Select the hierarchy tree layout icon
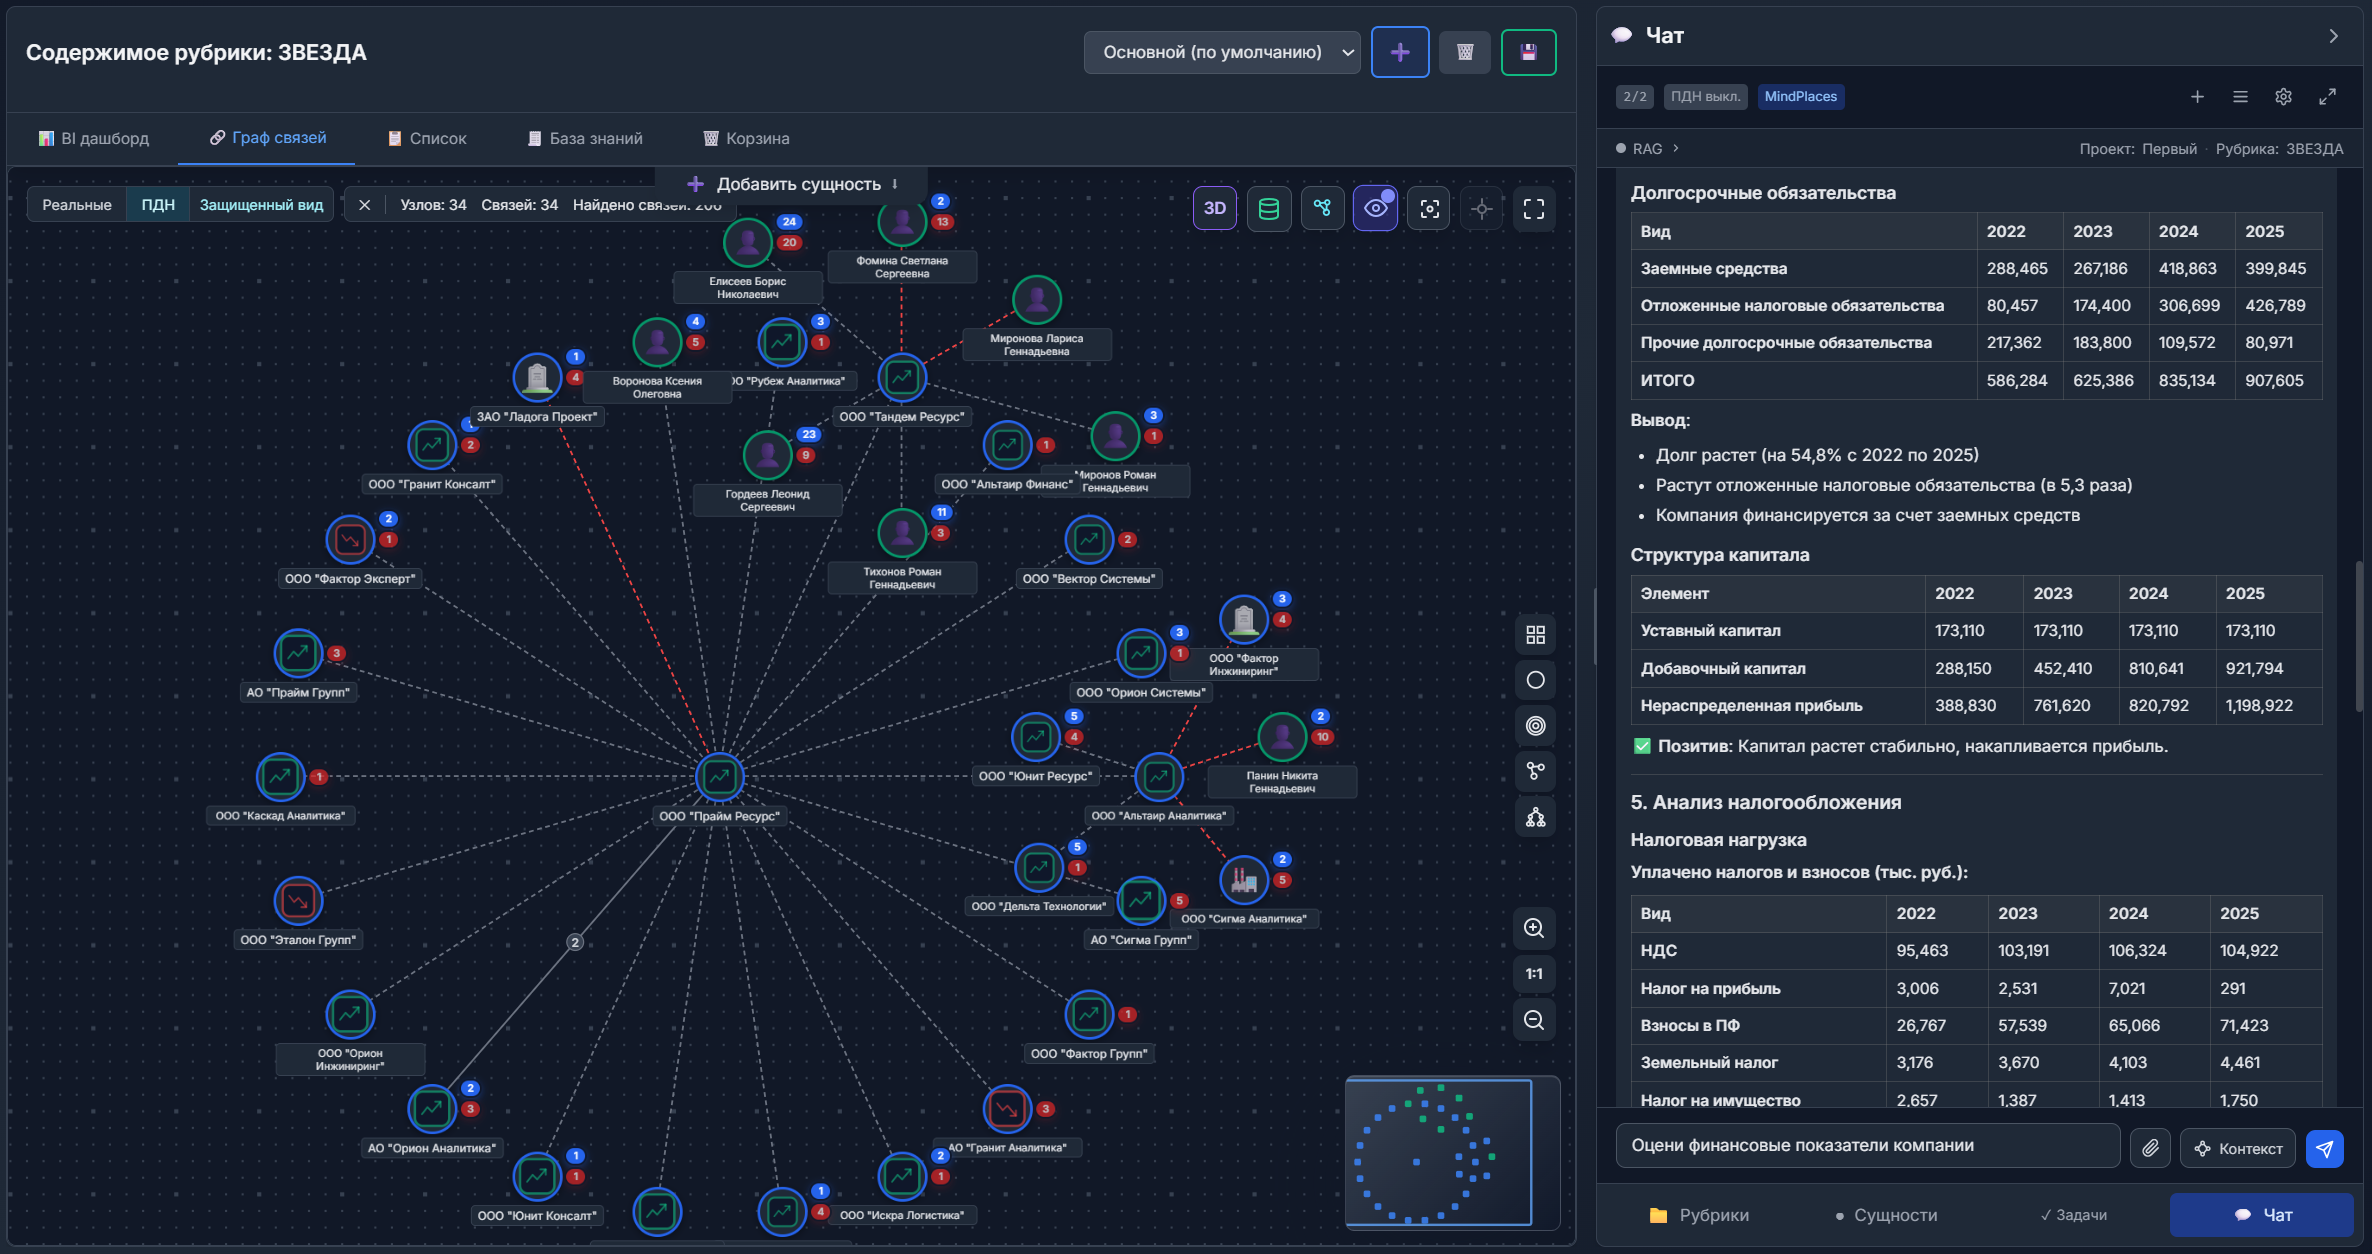This screenshot has height=1254, width=2372. (x=1535, y=817)
